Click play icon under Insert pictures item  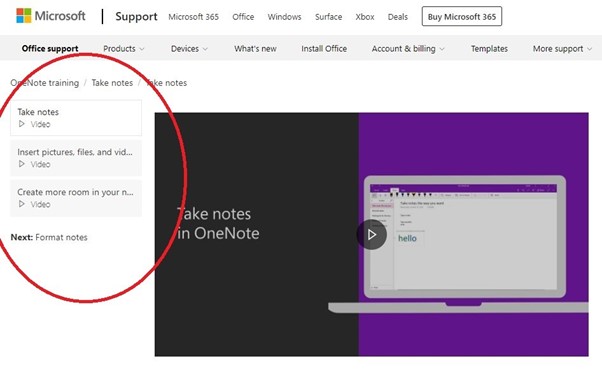22,164
